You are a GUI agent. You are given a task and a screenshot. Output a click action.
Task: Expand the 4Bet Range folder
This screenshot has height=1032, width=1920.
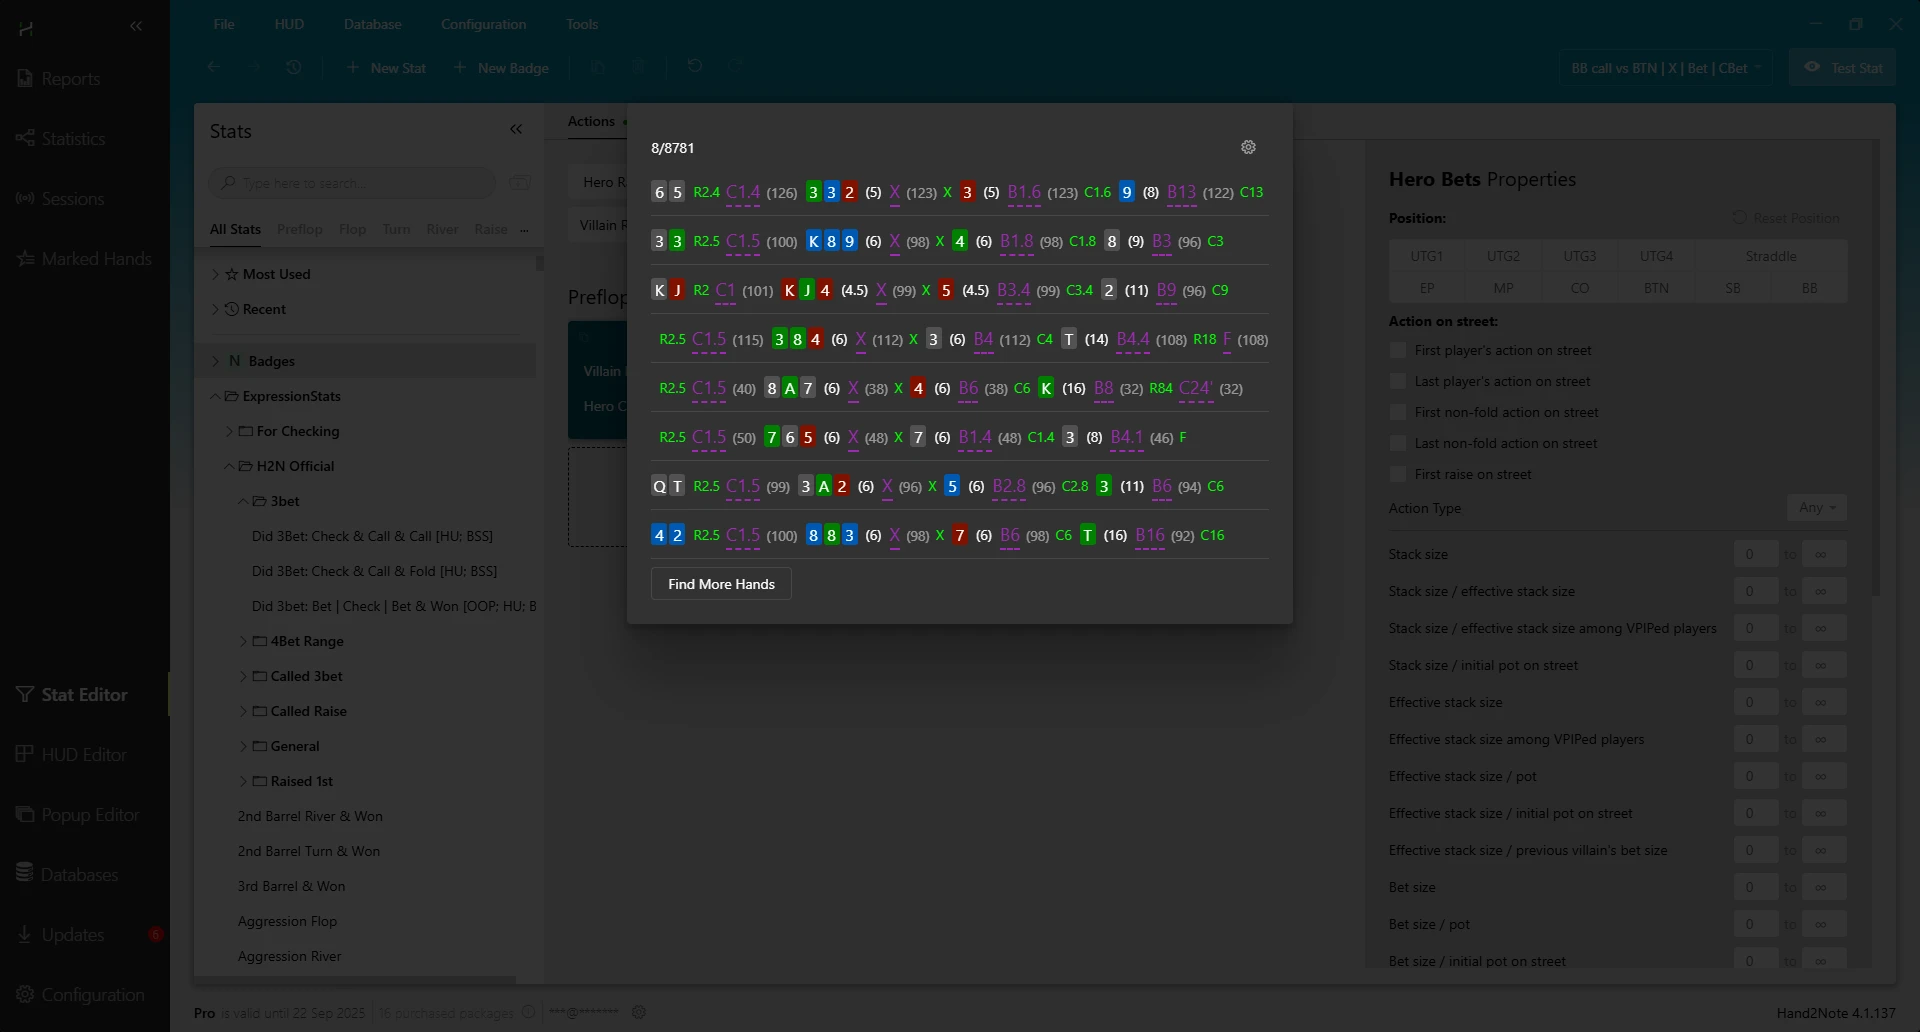[x=243, y=641]
